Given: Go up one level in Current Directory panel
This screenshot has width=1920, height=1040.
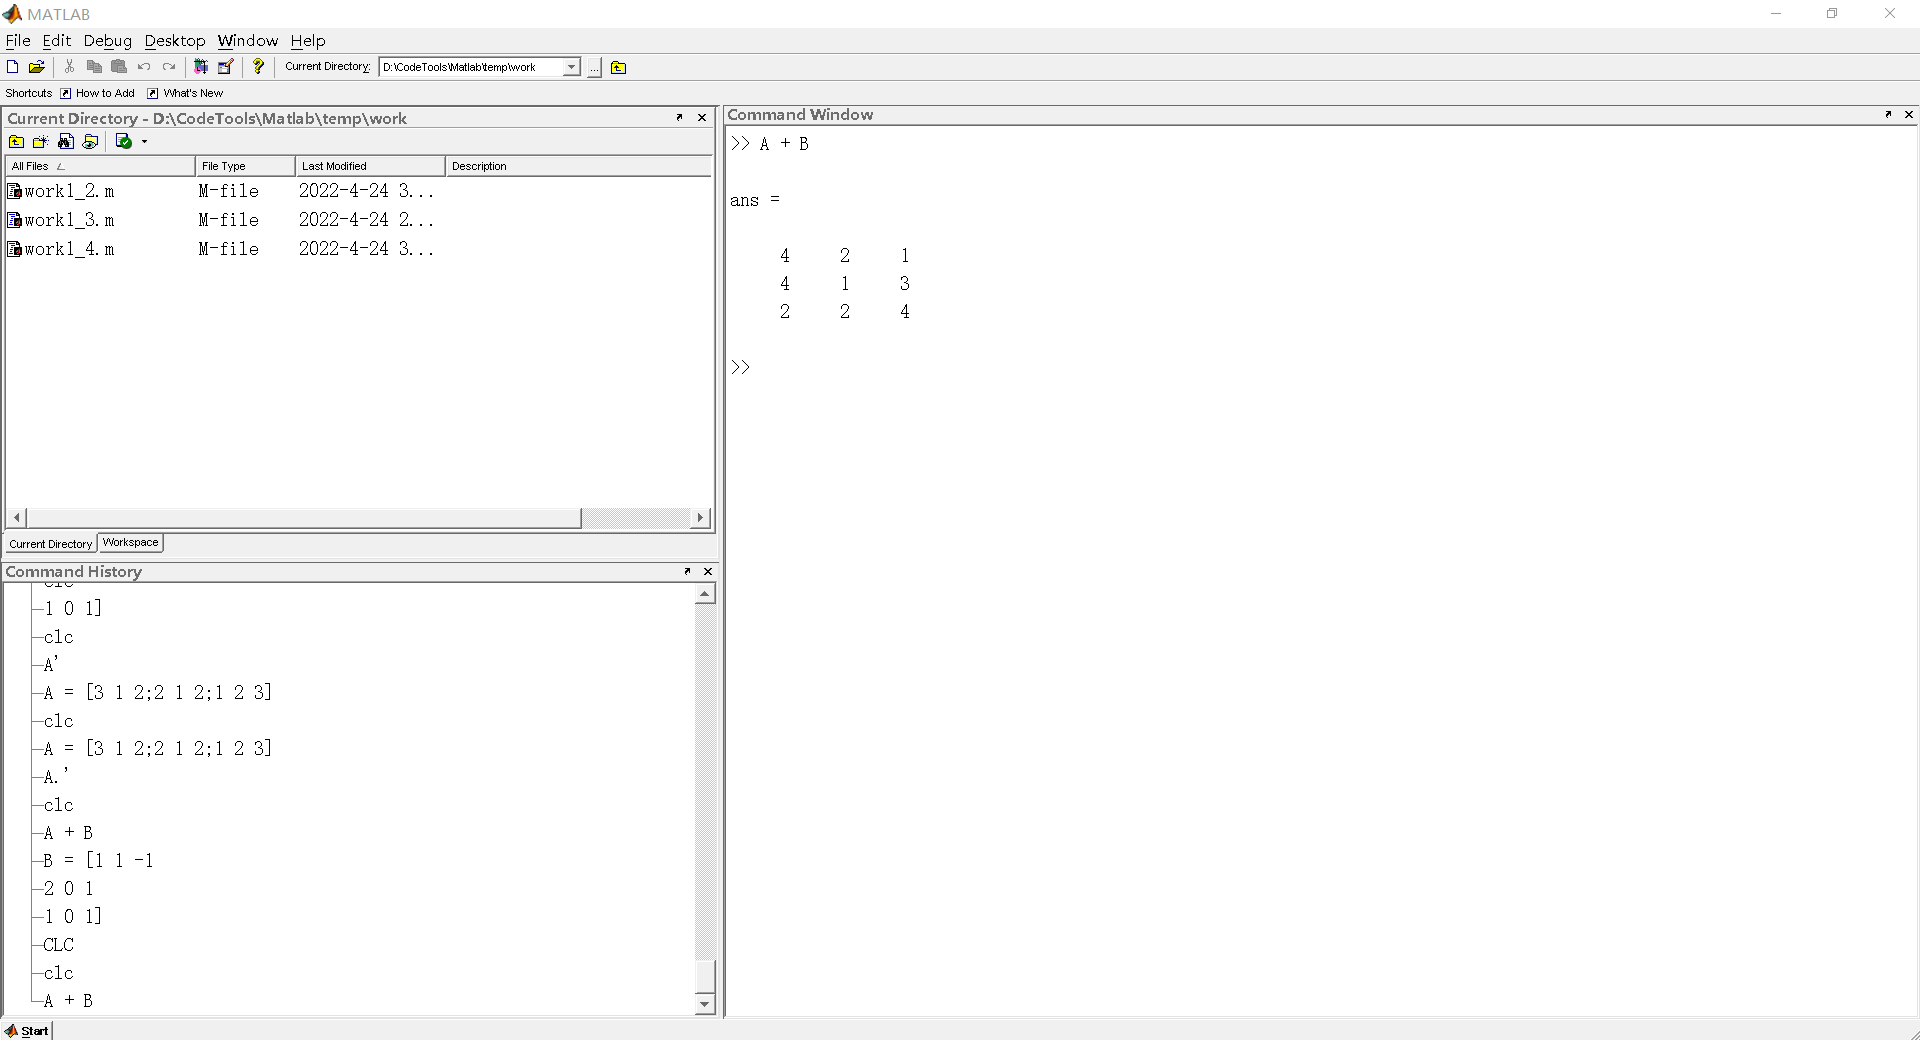Looking at the screenshot, I should click(17, 141).
